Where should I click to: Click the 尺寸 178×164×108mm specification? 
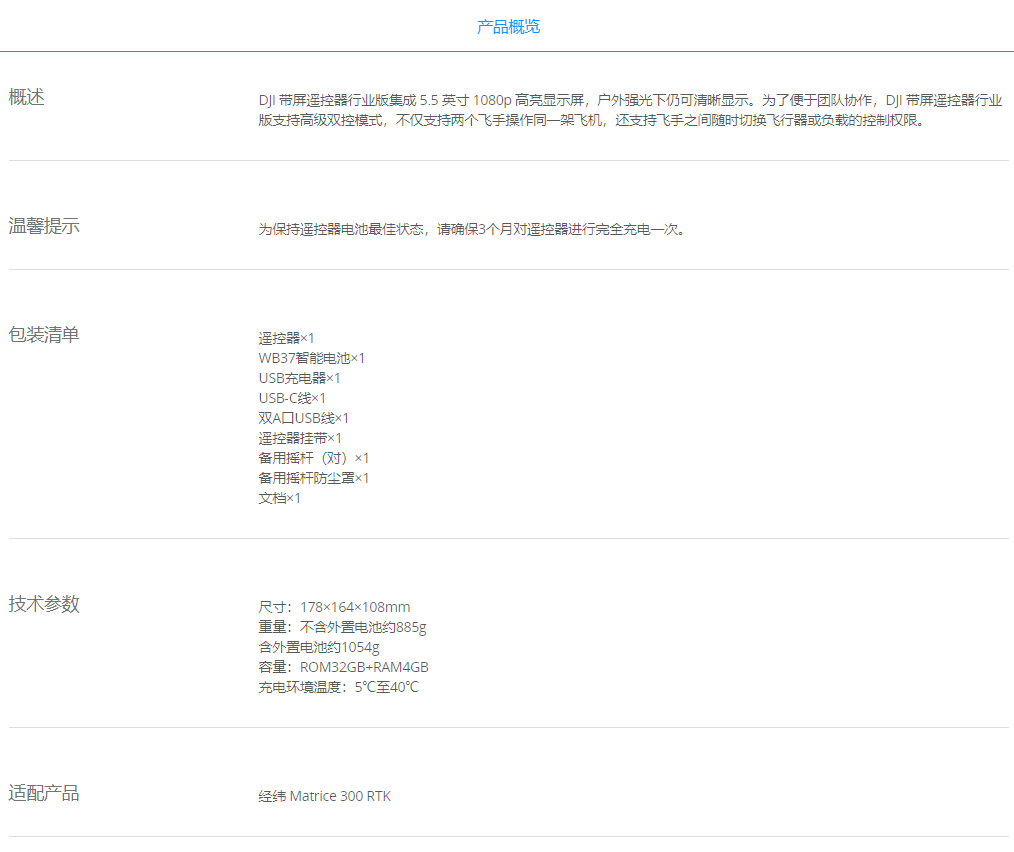(334, 607)
